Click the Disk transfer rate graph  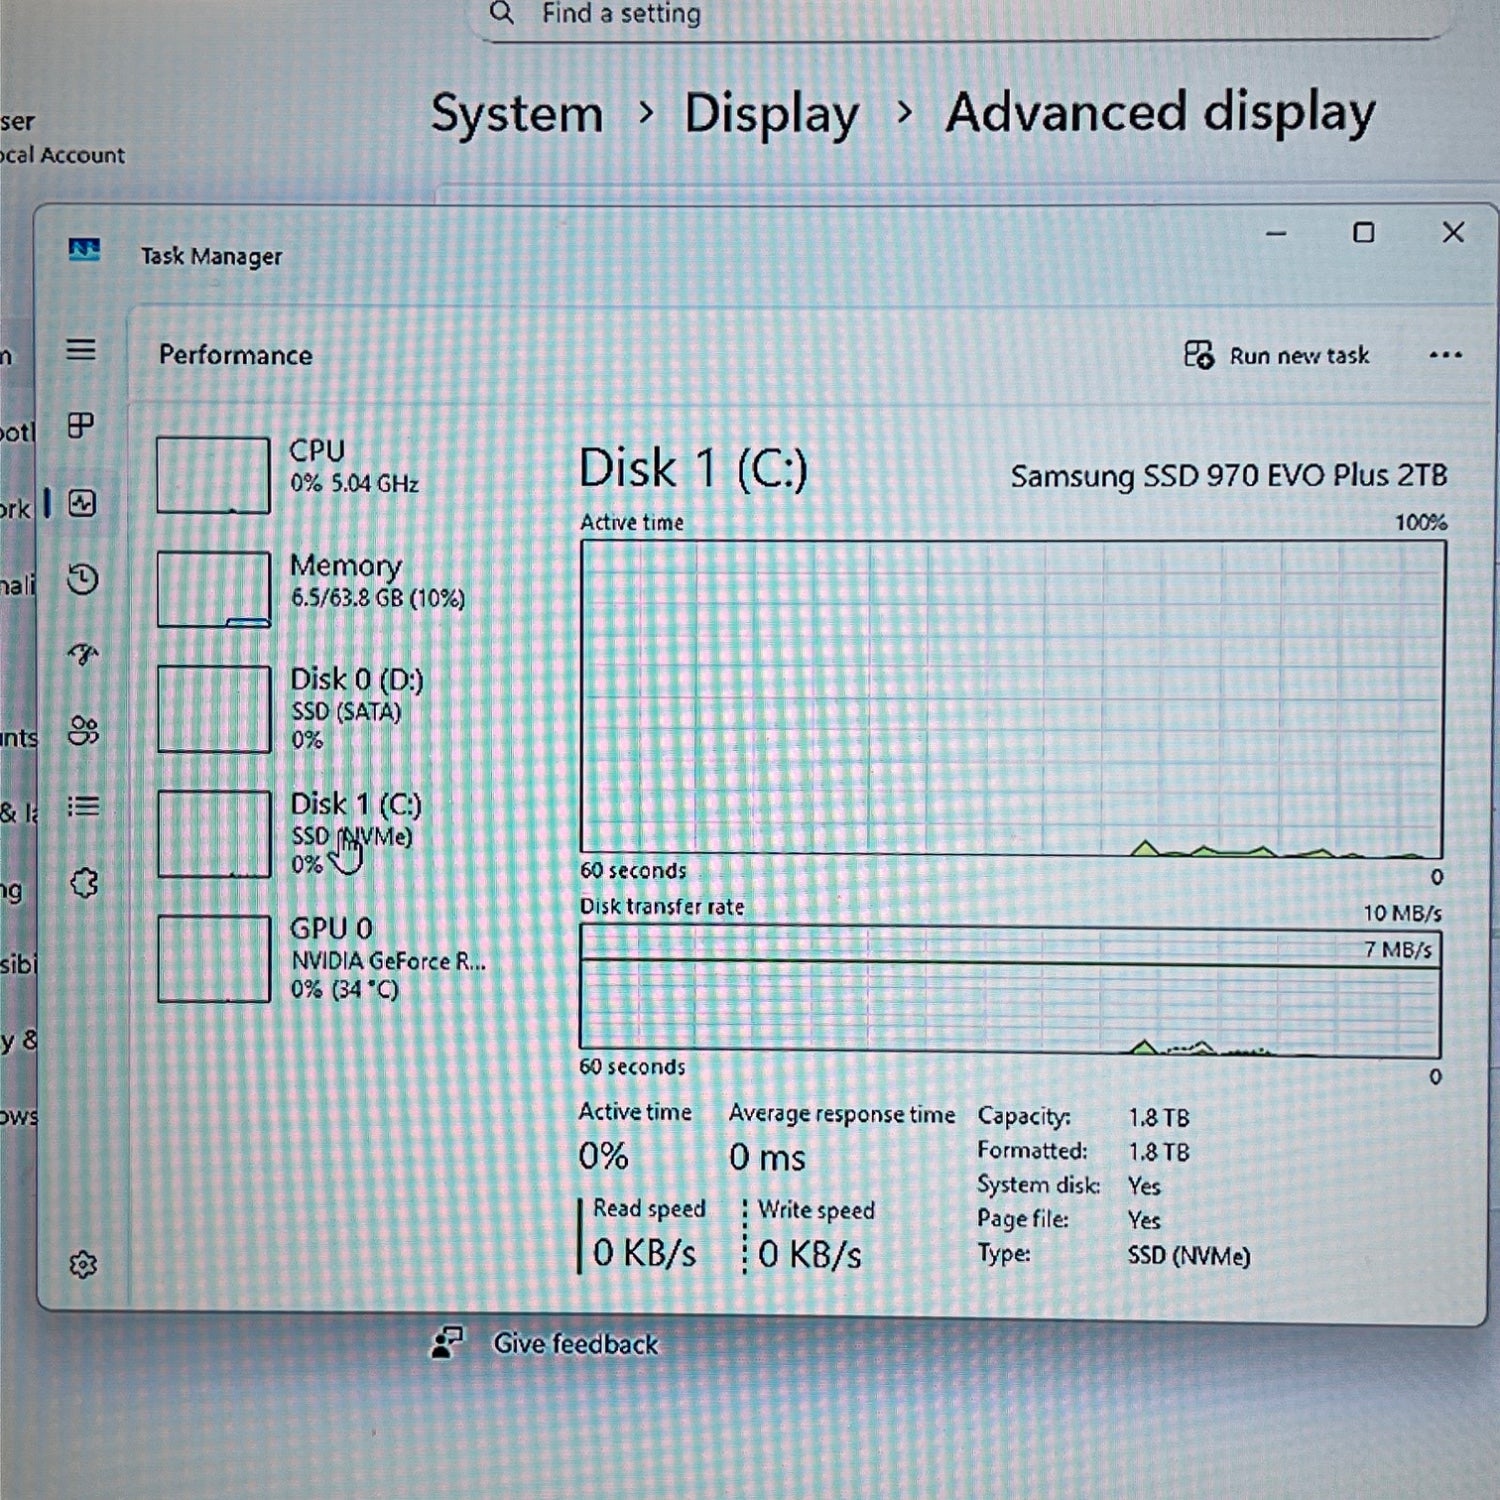pyautogui.click(x=1010, y=991)
